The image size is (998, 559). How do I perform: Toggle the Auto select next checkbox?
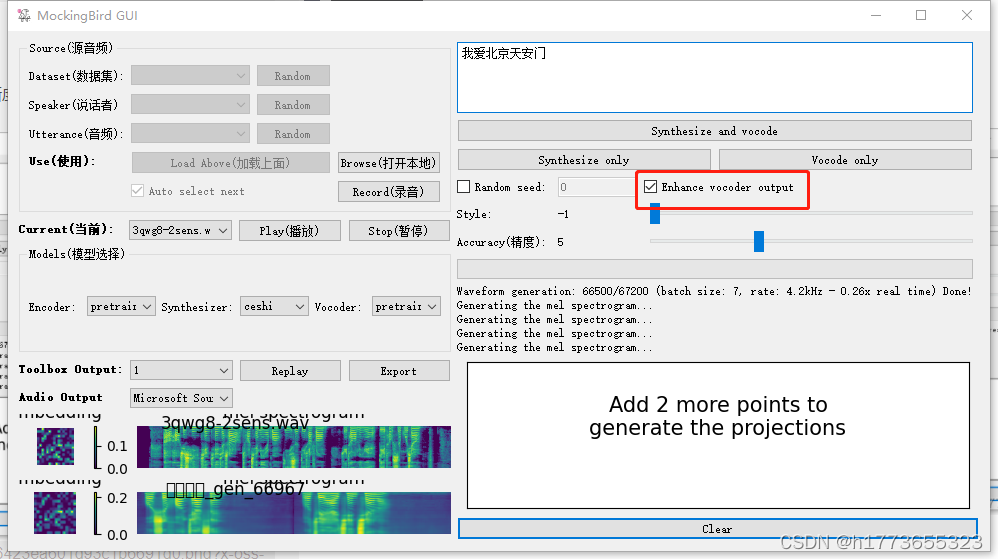pyautogui.click(x=137, y=191)
